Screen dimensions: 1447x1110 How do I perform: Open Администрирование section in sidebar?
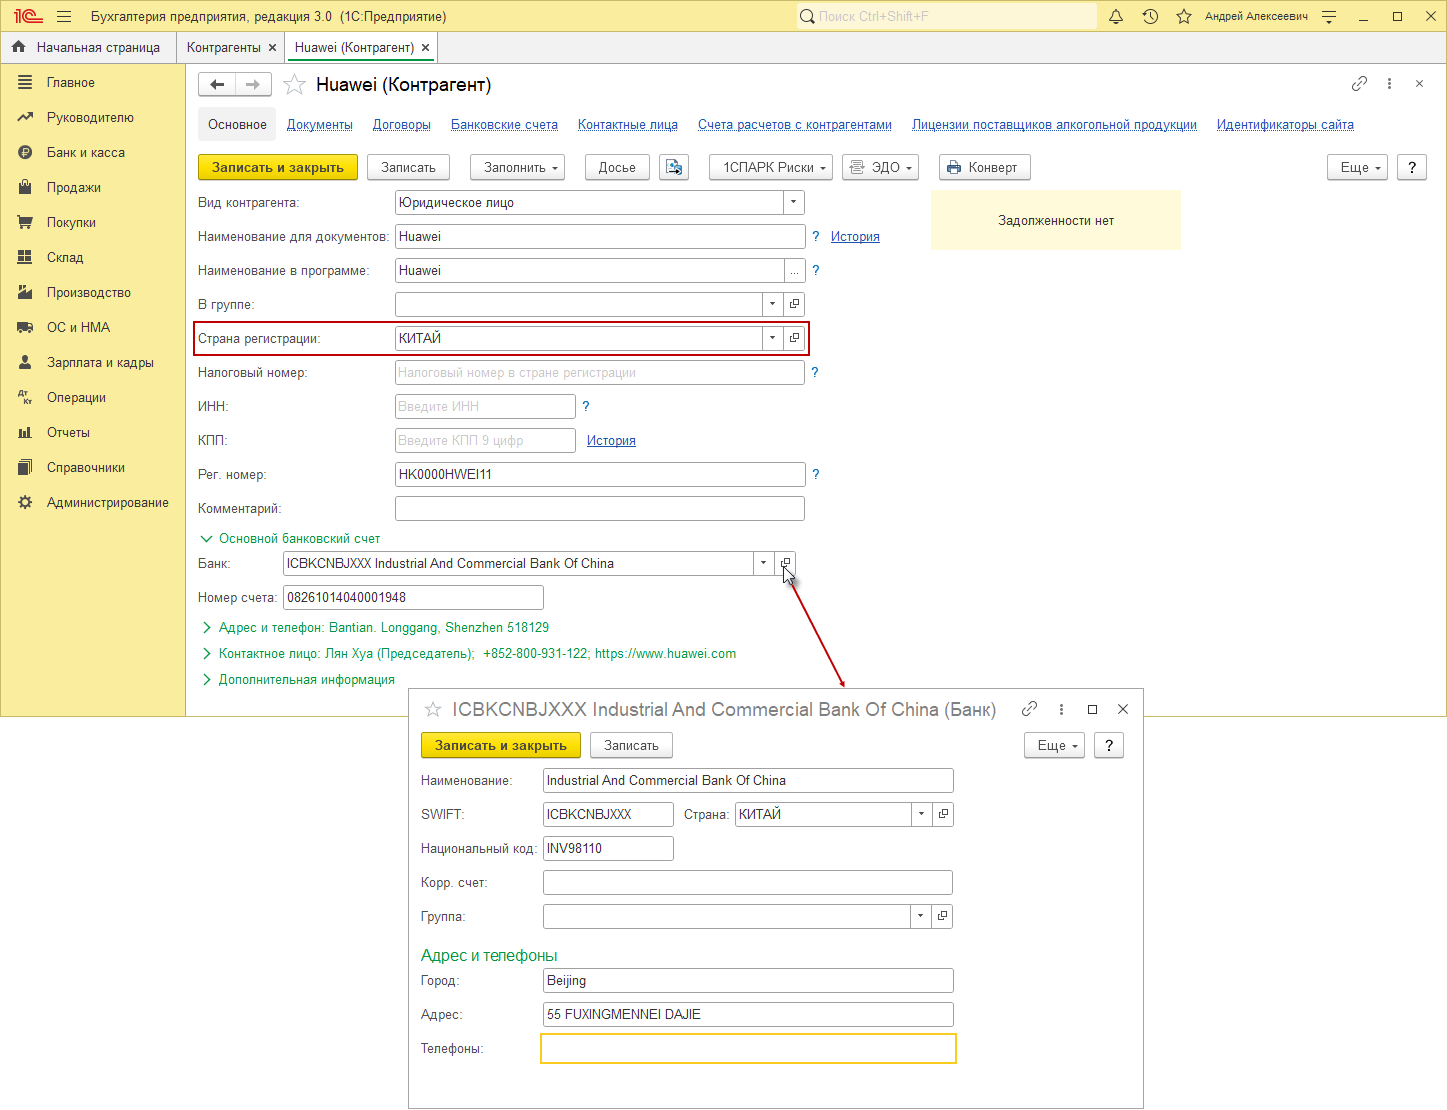(x=92, y=502)
